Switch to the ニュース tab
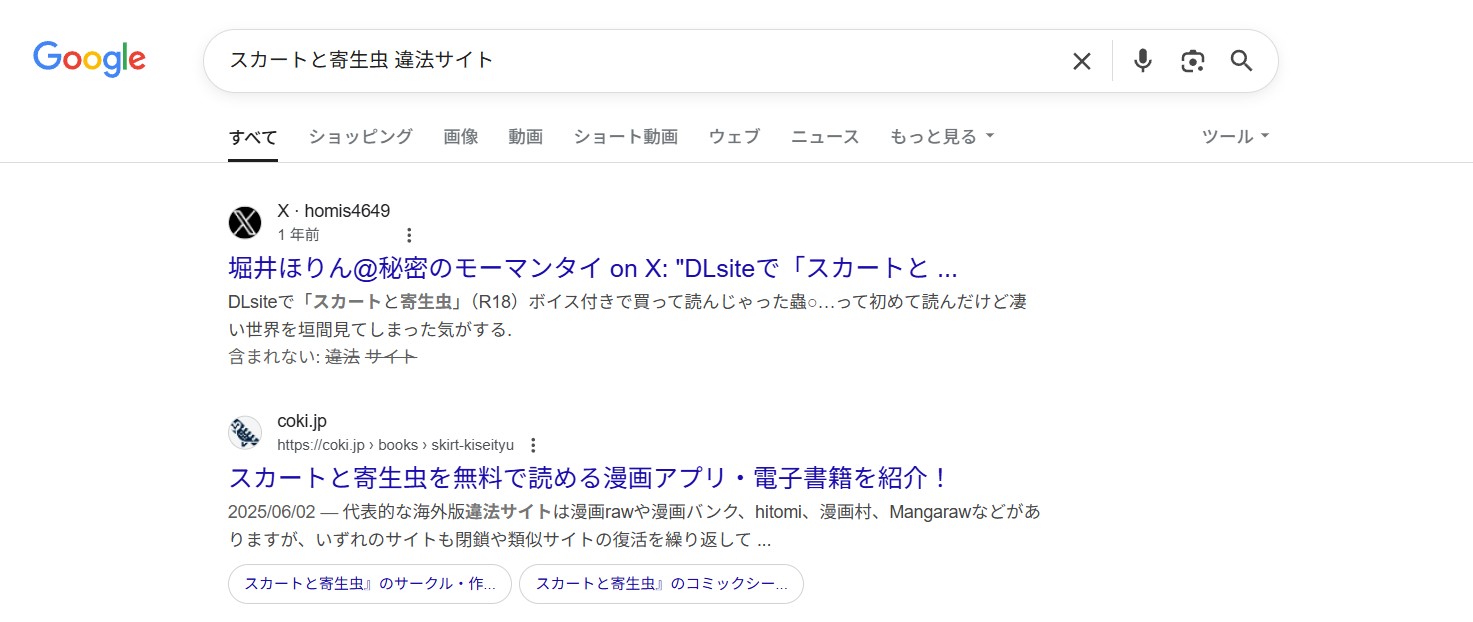This screenshot has height=622, width=1473. click(x=824, y=136)
